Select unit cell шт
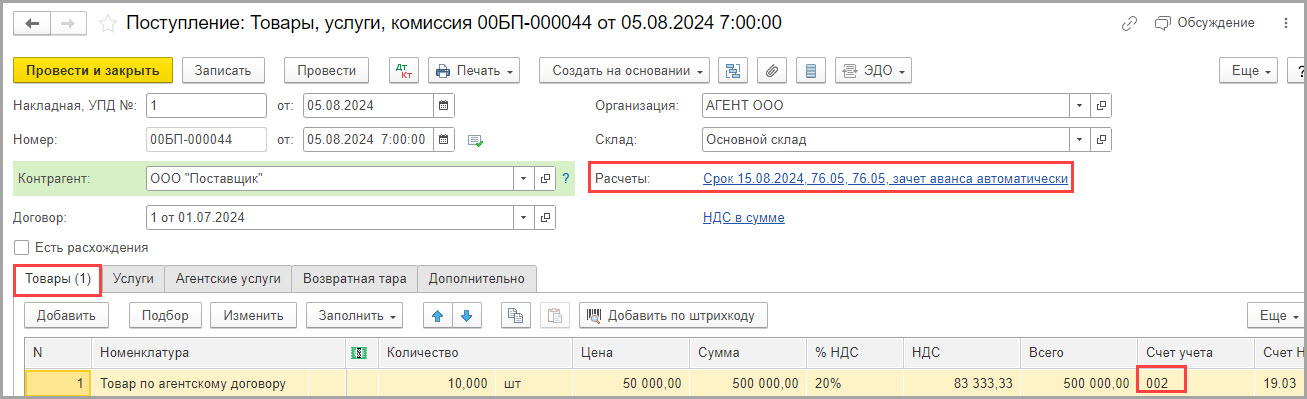The width and height of the screenshot is (1307, 399). (533, 383)
